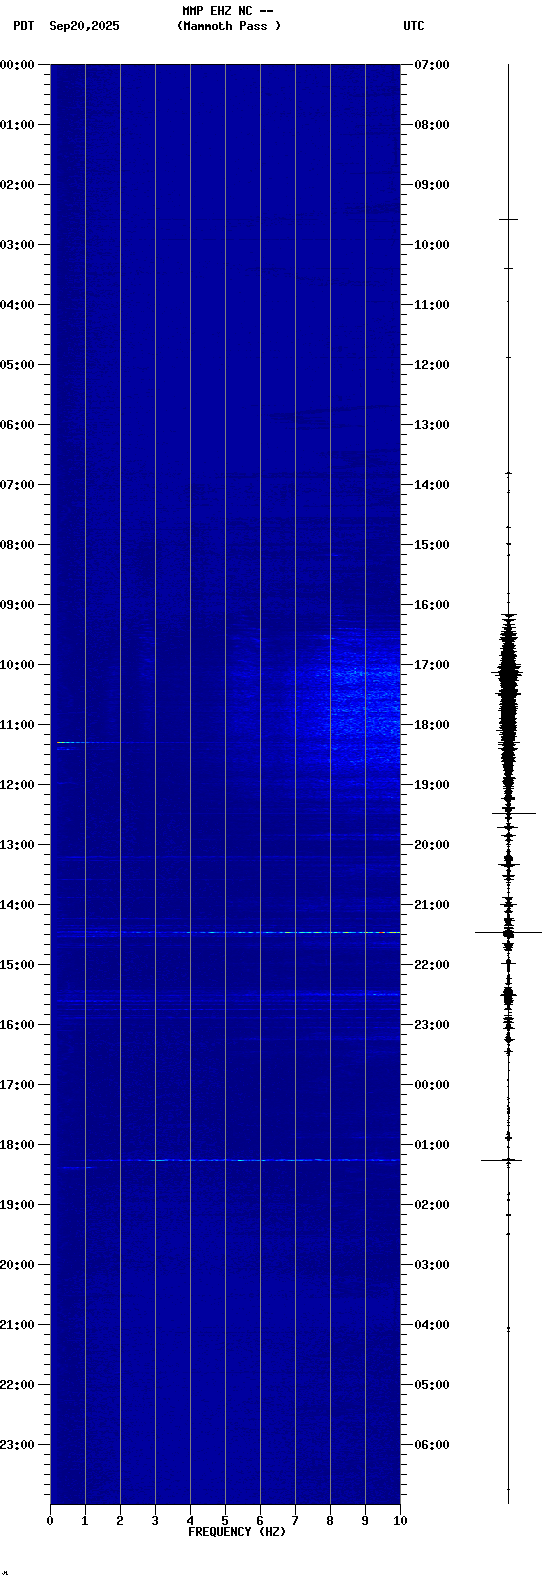Click UTC time label 03:00
552x1584 pixels.
point(432,1265)
